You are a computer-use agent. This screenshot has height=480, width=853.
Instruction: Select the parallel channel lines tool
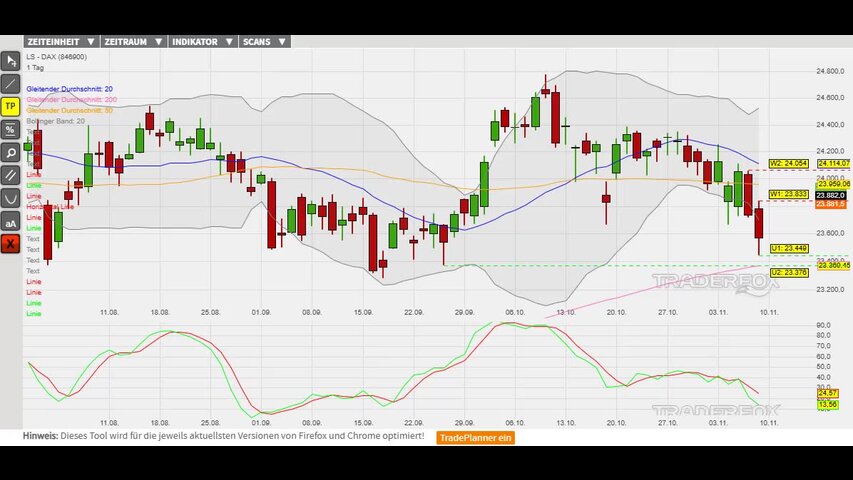[11, 175]
